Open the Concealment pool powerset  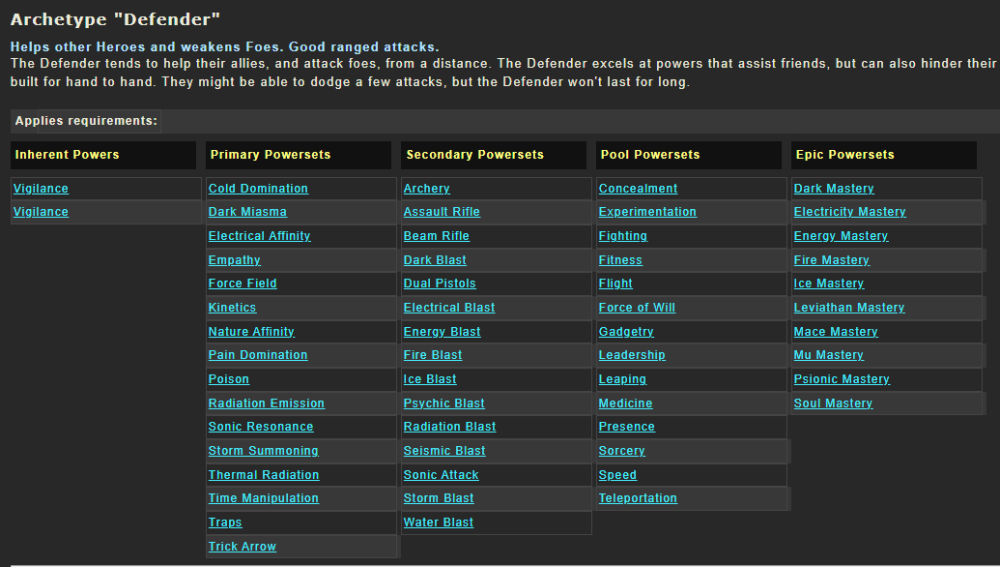638,189
